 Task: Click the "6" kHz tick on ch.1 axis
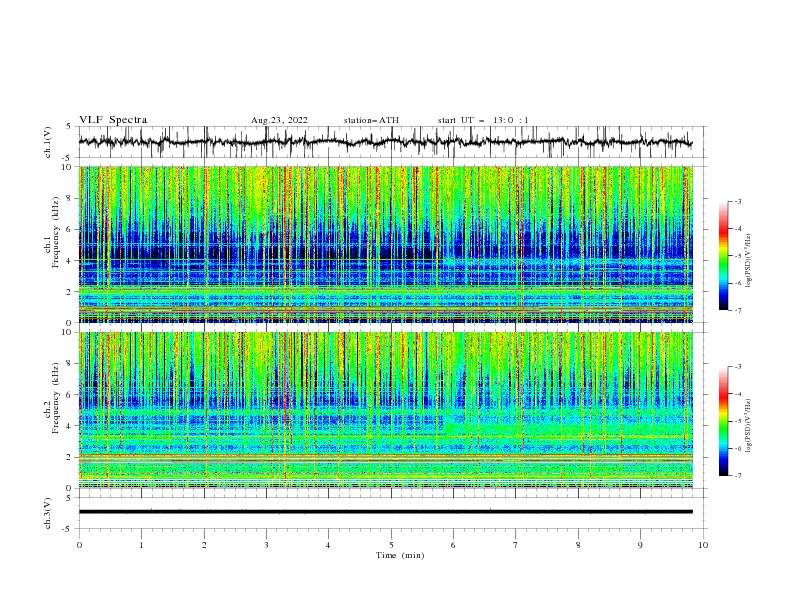point(70,229)
